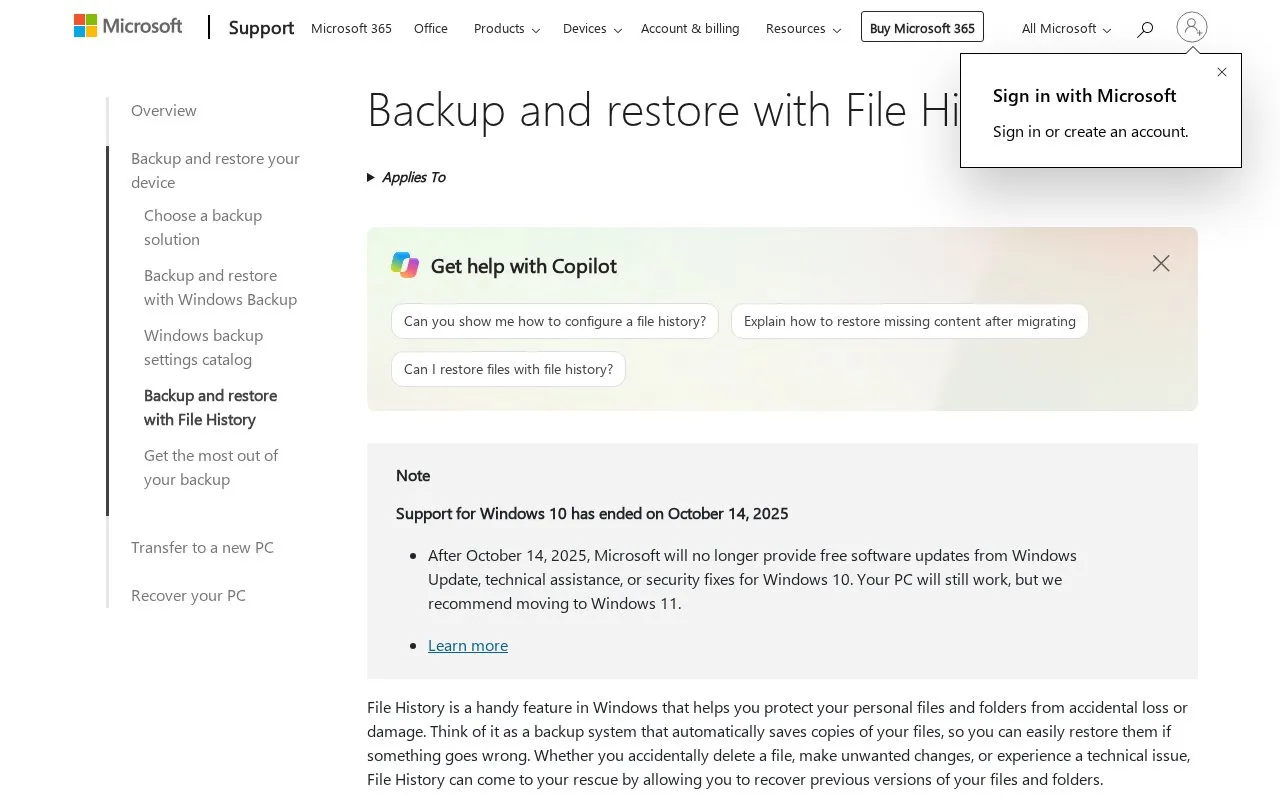Image resolution: width=1280 pixels, height=800 pixels.
Task: Go to 'Backup and restore with Windows Backup'
Action: 220,287
